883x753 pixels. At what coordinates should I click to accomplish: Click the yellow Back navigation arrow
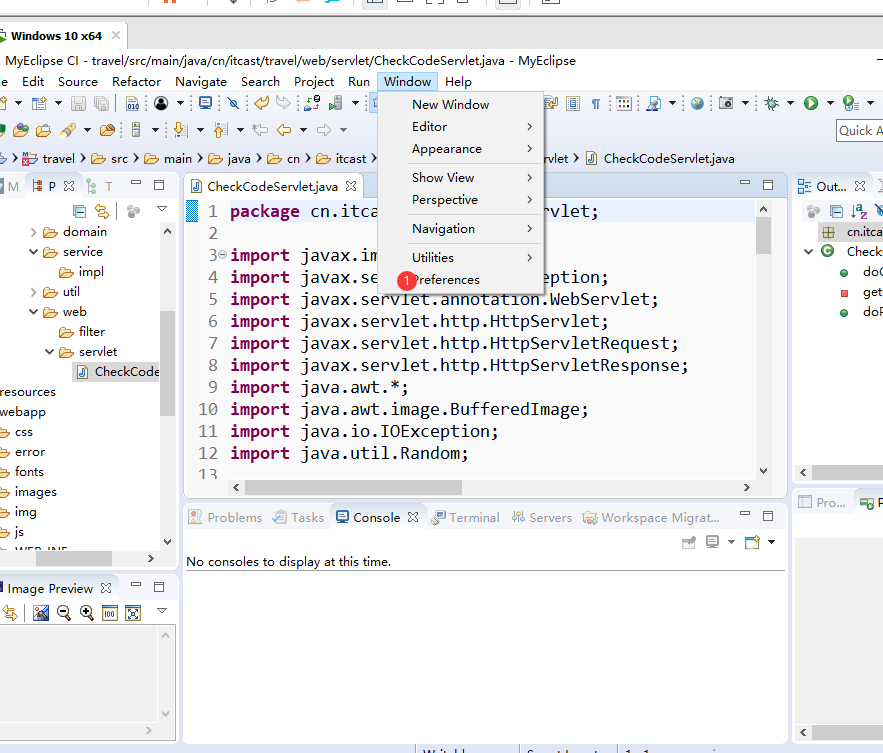(x=284, y=130)
